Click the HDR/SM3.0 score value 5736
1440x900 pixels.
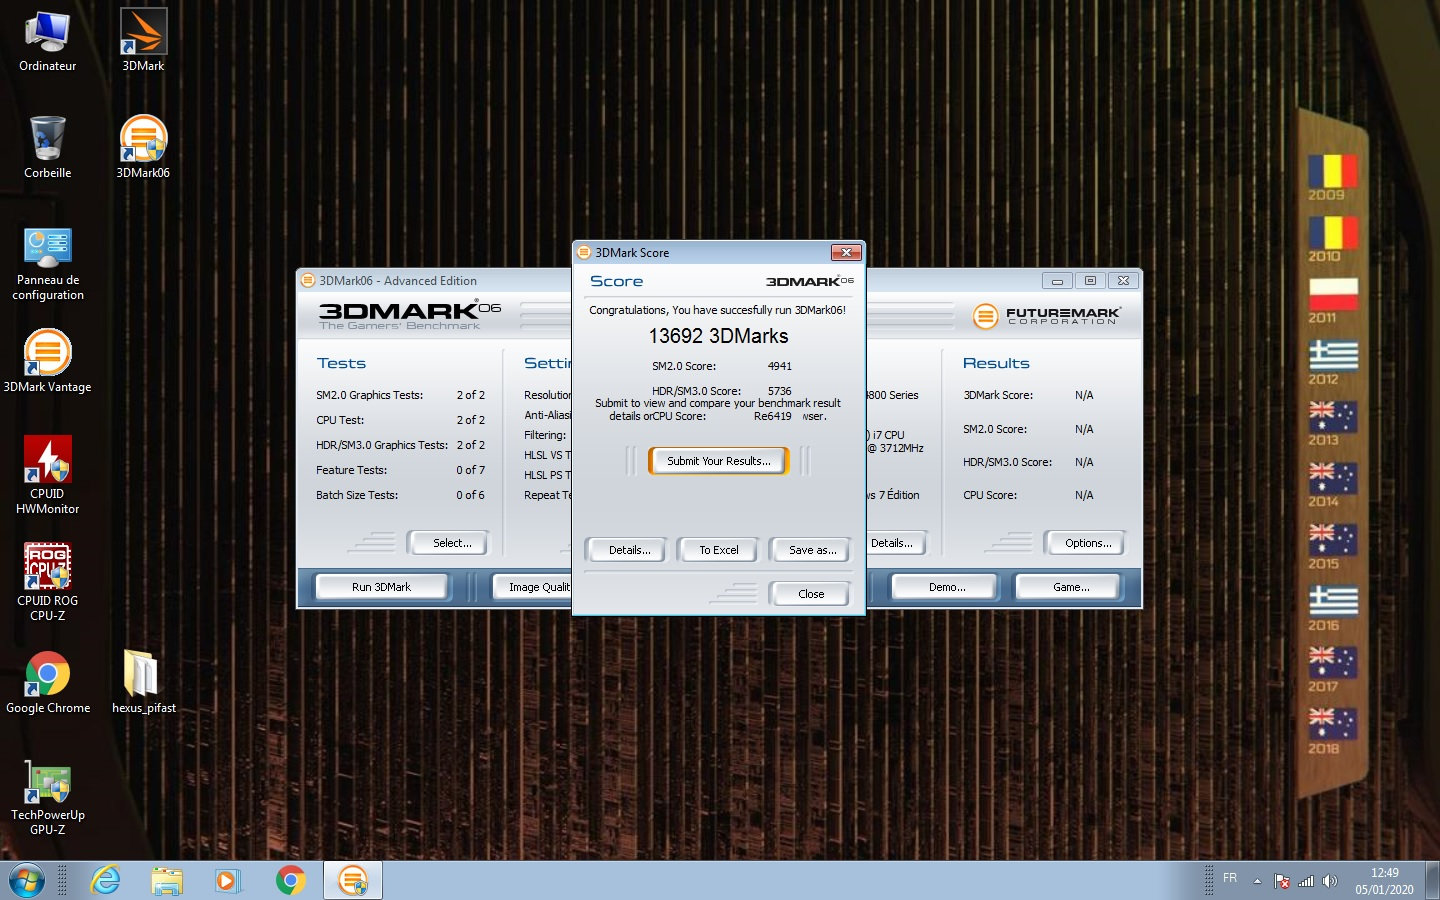[780, 391]
